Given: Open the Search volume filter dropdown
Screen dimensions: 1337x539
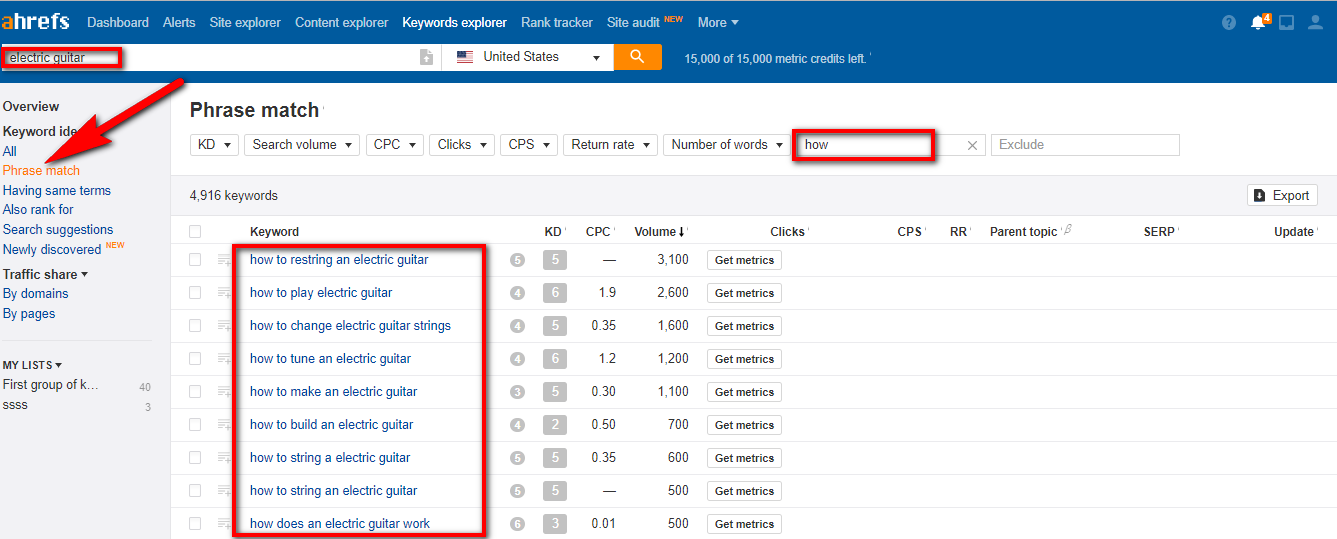Looking at the screenshot, I should coord(302,145).
